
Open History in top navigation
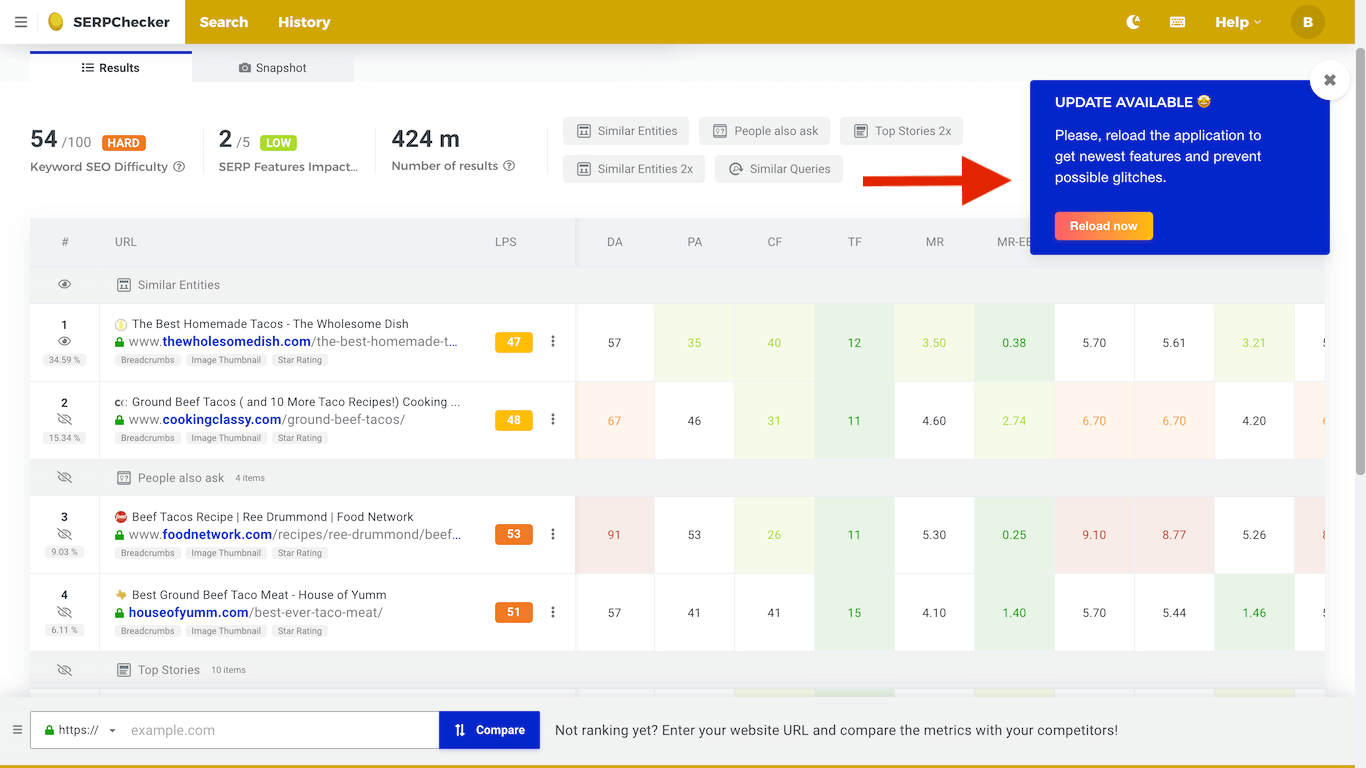304,22
